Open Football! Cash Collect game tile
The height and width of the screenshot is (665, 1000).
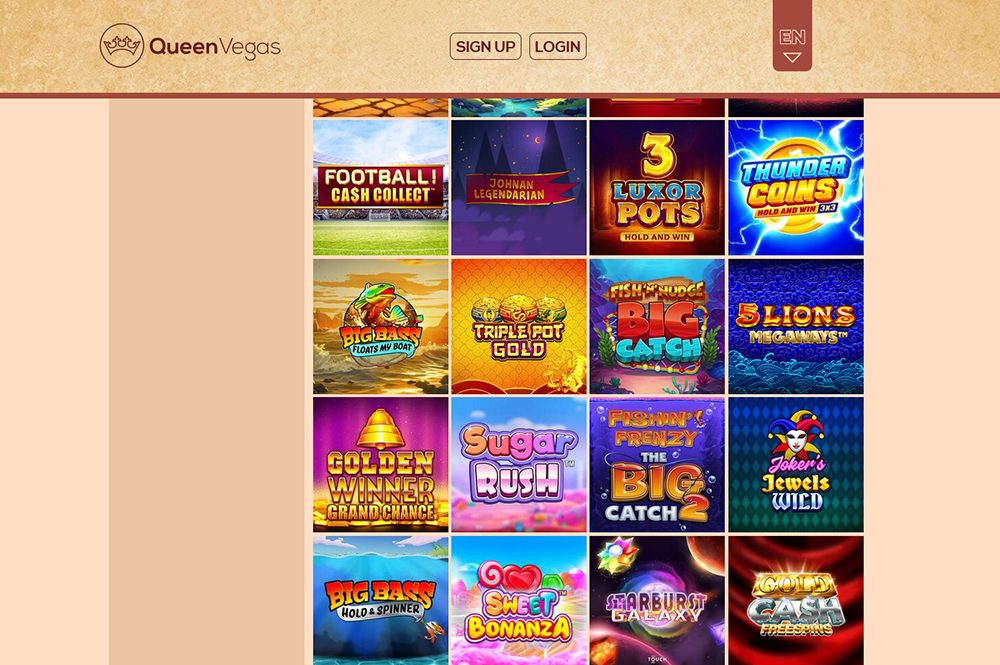(381, 187)
